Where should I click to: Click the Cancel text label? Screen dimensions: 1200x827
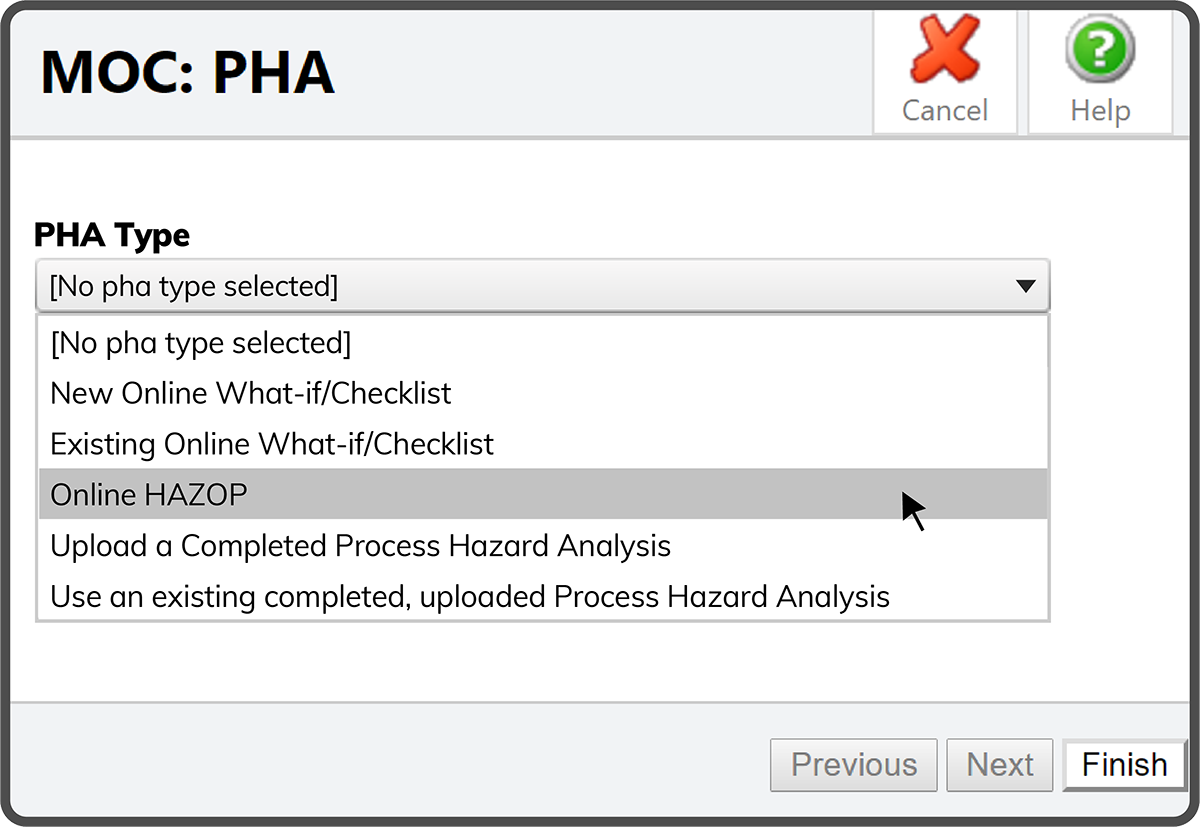coord(944,110)
